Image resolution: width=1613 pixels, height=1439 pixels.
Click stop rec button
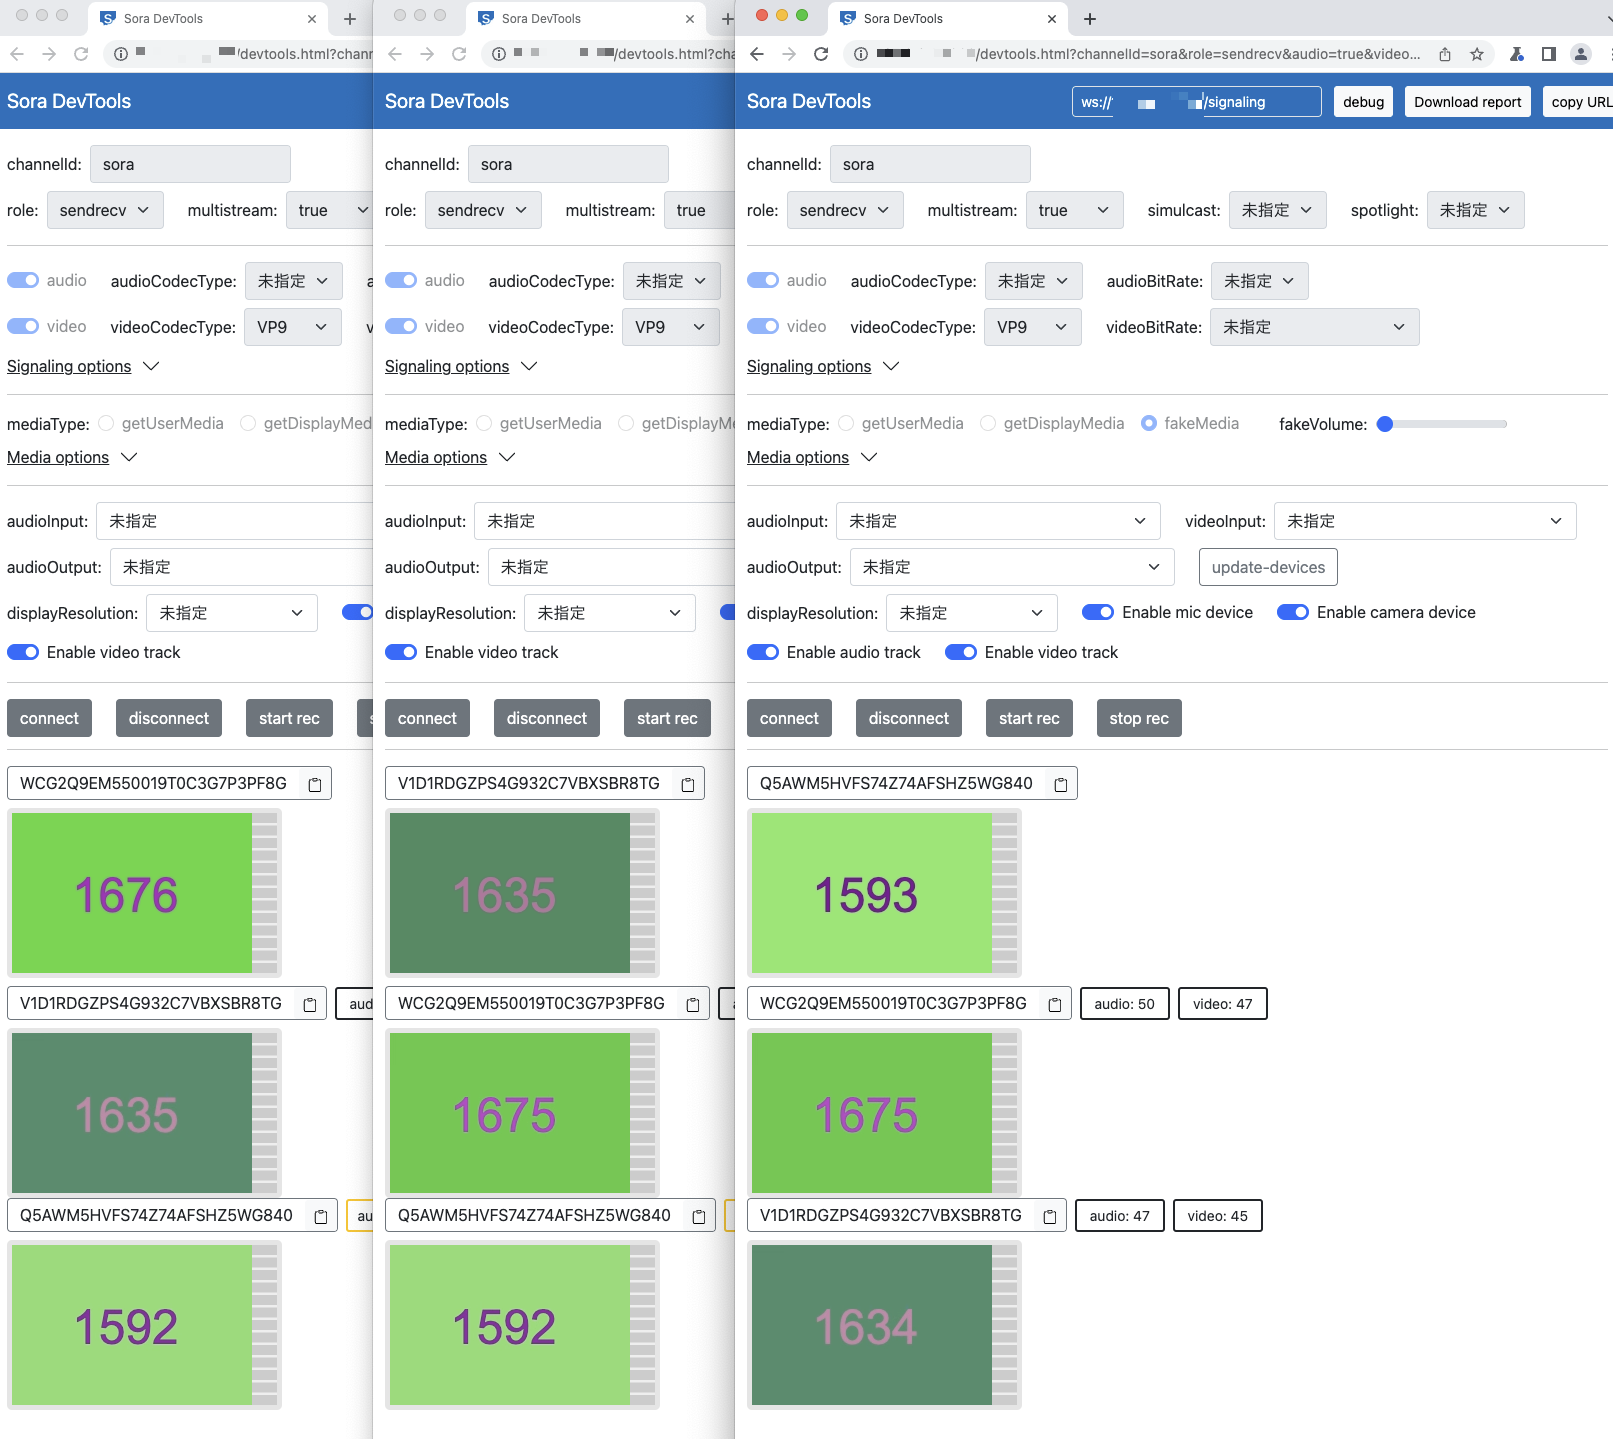(x=1139, y=718)
